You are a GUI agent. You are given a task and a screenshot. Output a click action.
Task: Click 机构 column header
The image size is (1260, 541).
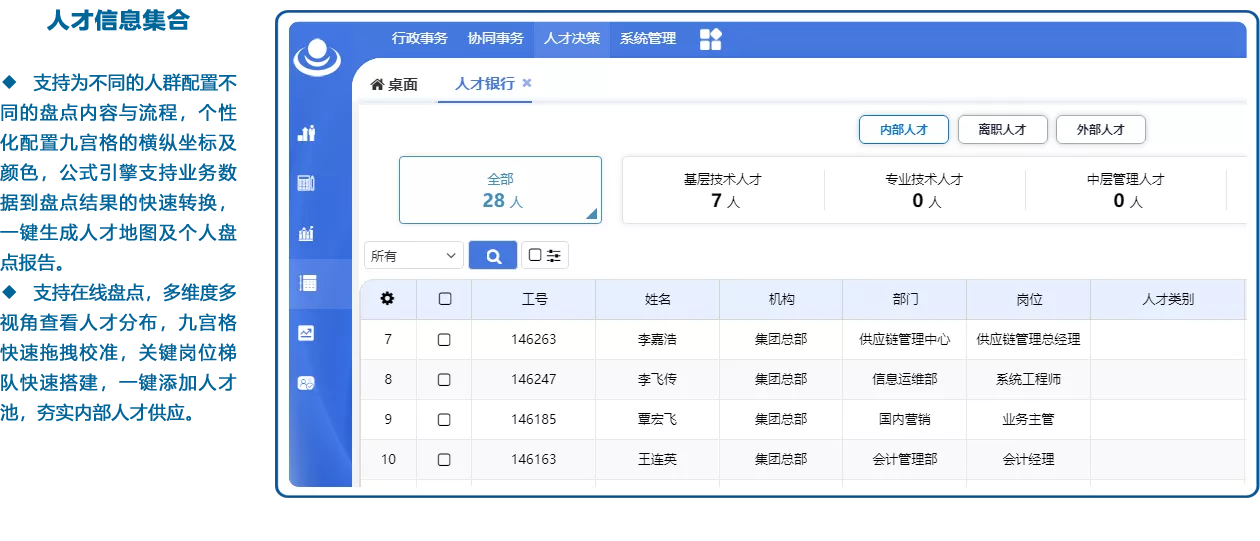781,299
